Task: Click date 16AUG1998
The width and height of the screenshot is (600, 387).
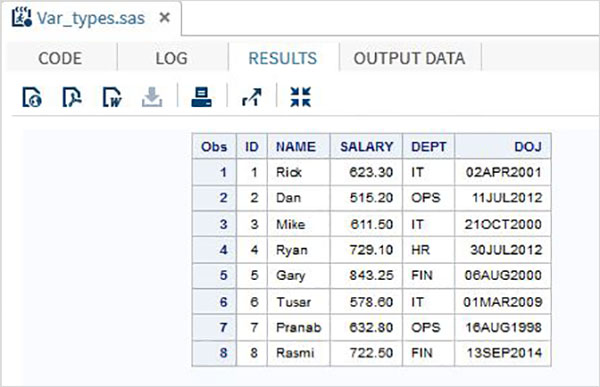Action: [x=504, y=328]
